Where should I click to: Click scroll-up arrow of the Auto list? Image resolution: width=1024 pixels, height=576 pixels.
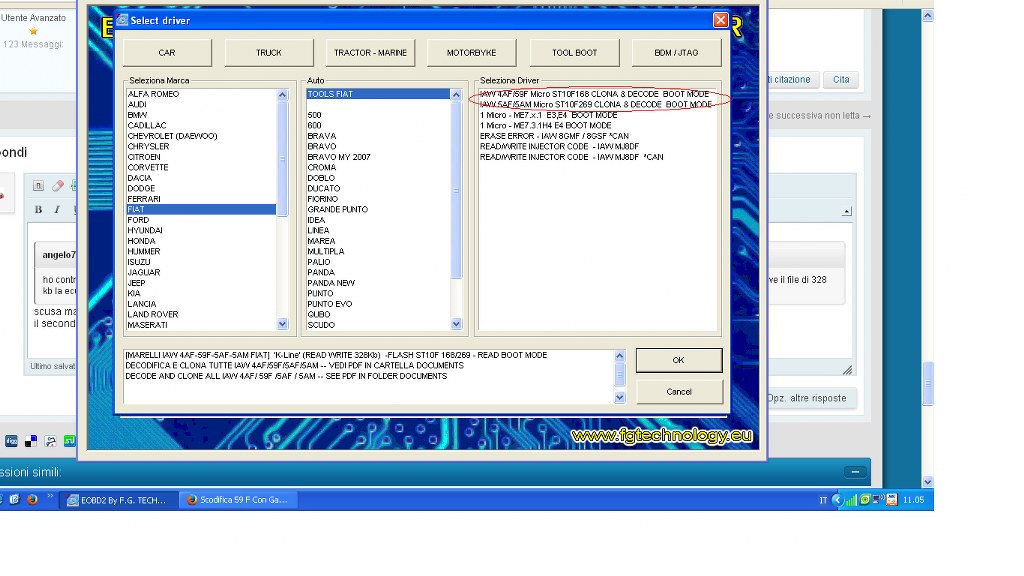[456, 95]
